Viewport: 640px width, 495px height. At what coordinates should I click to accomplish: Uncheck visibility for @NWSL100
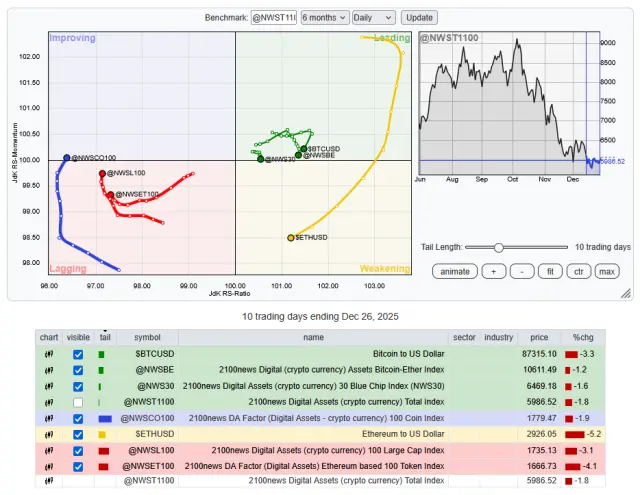(x=78, y=451)
